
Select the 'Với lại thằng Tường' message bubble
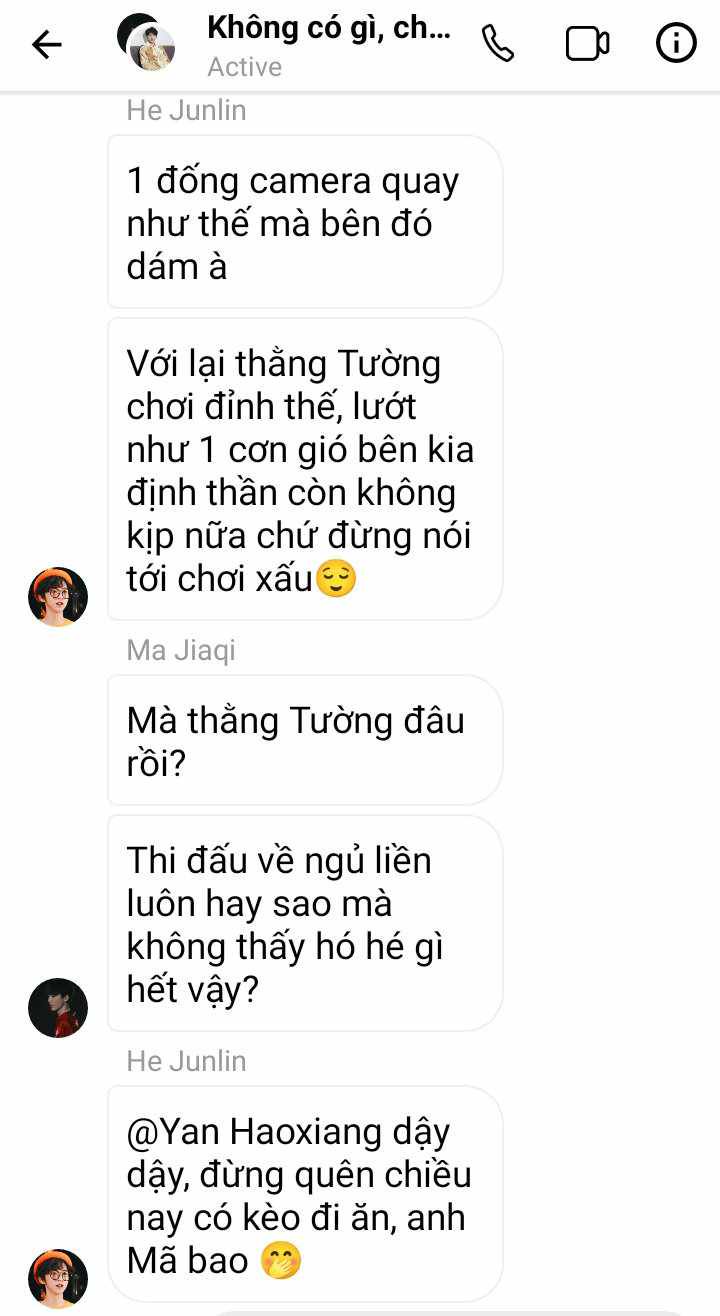pos(304,470)
